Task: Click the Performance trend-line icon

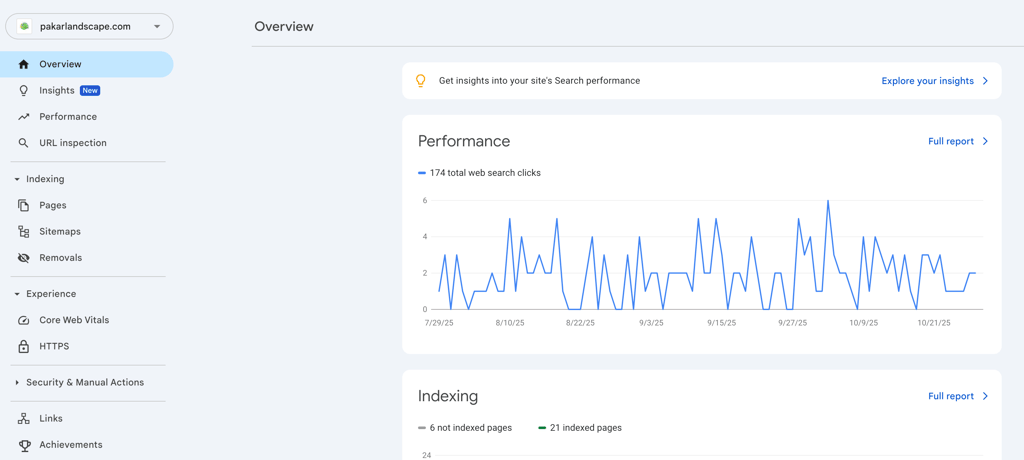Action: [24, 117]
